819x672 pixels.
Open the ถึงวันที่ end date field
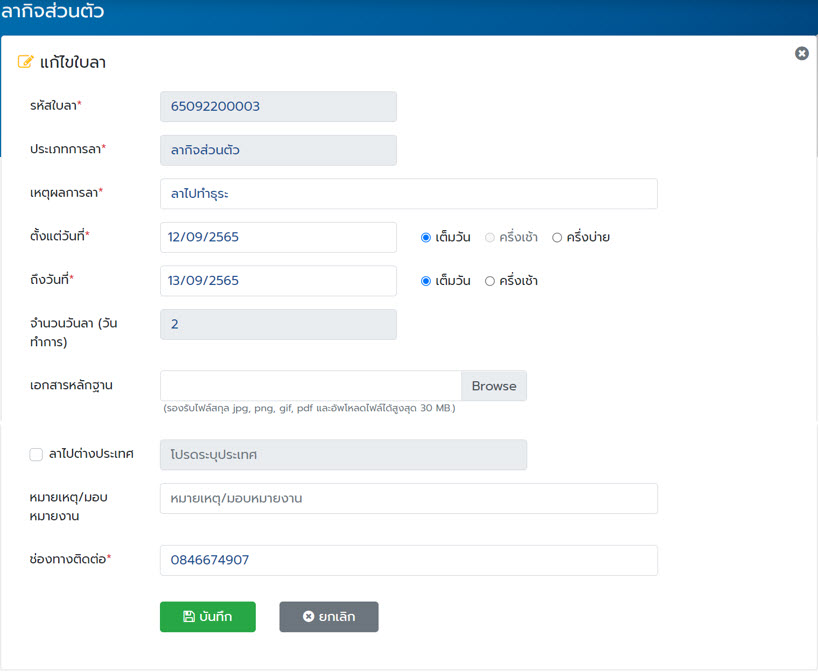278,281
